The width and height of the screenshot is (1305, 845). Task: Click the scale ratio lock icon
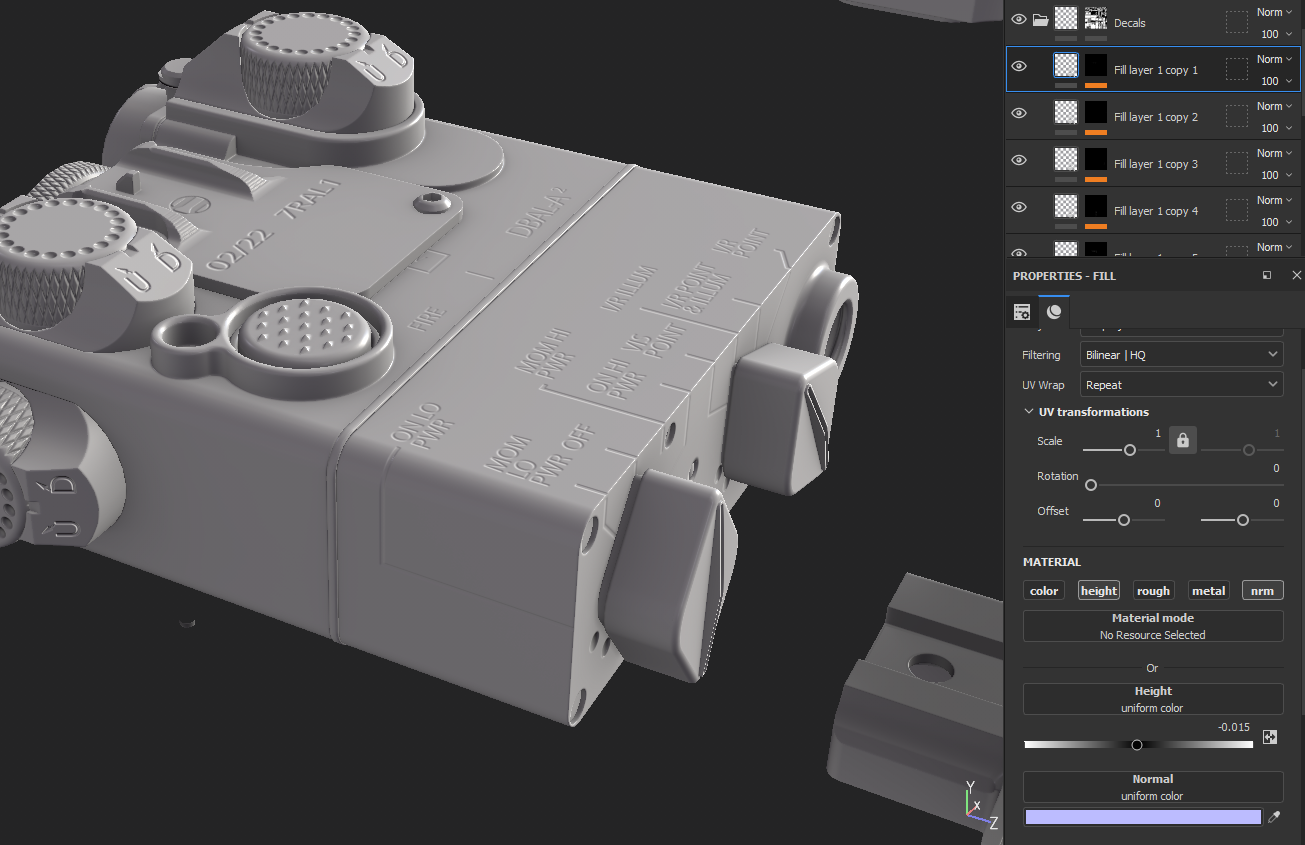click(x=1182, y=440)
